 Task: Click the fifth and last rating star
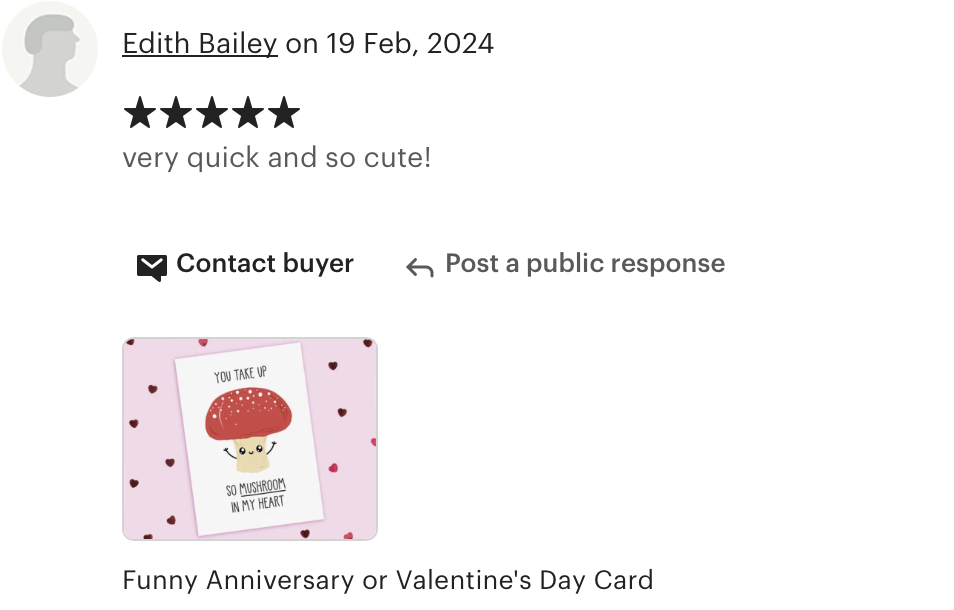click(x=284, y=113)
